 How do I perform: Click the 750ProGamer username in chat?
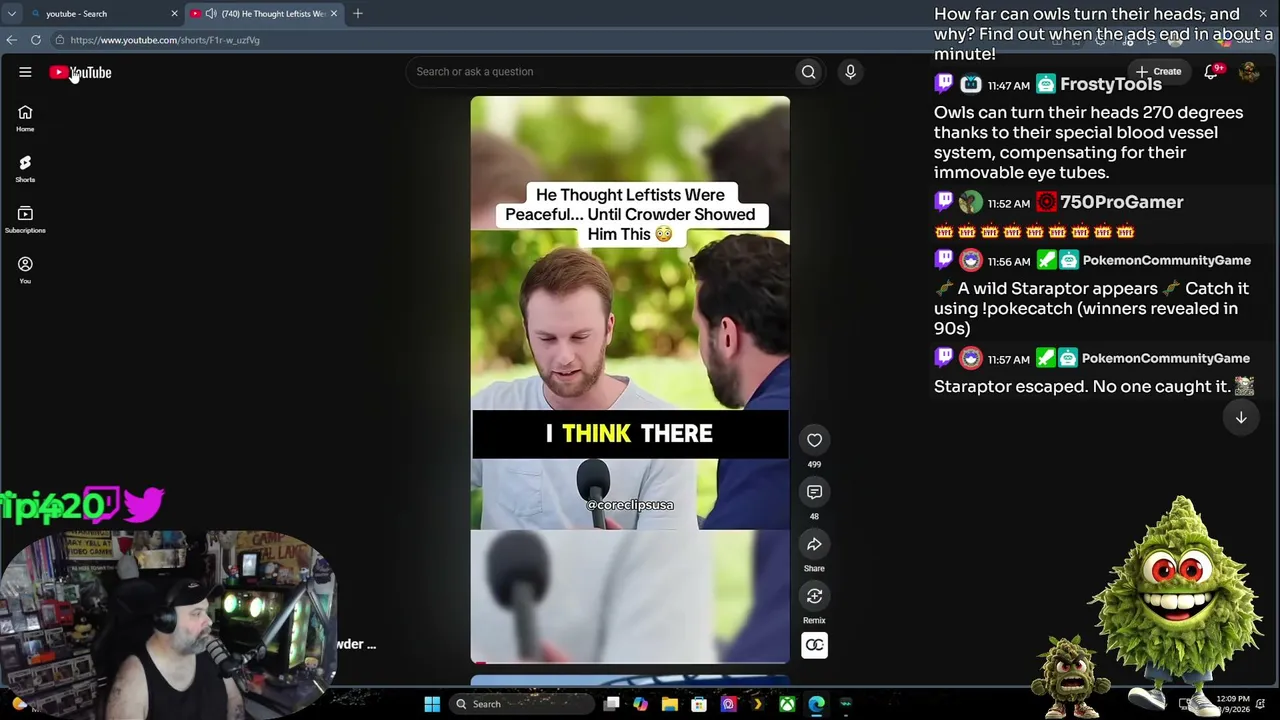coord(1121,202)
